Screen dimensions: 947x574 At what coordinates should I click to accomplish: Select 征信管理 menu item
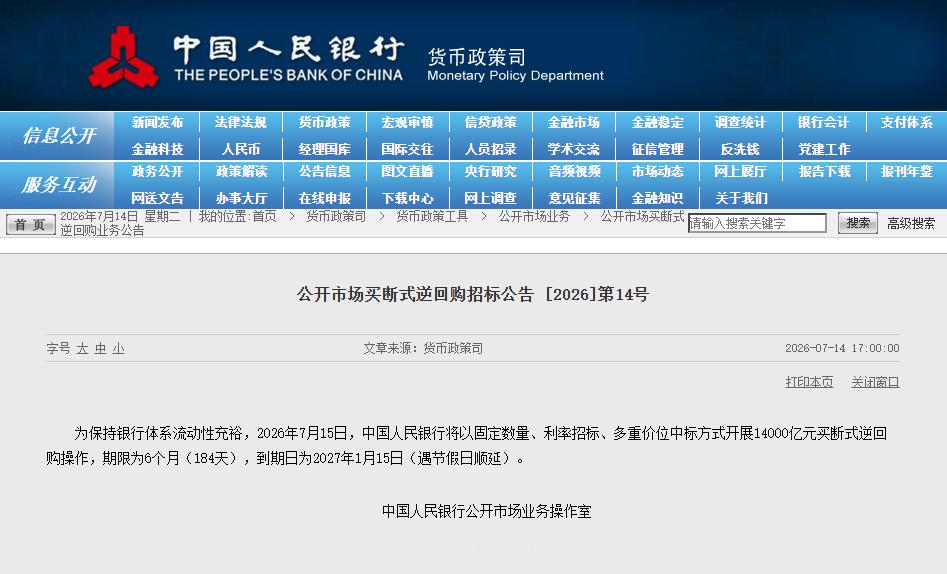[x=657, y=149]
